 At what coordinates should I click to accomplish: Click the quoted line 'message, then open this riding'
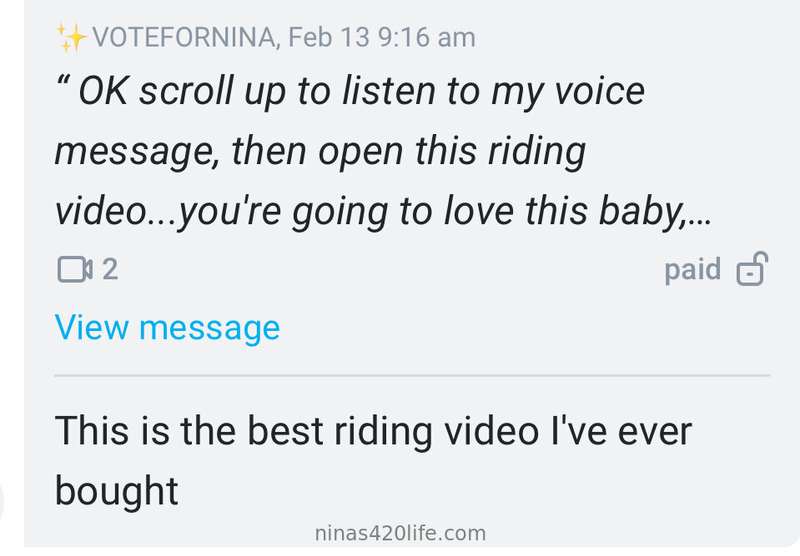coord(320,151)
